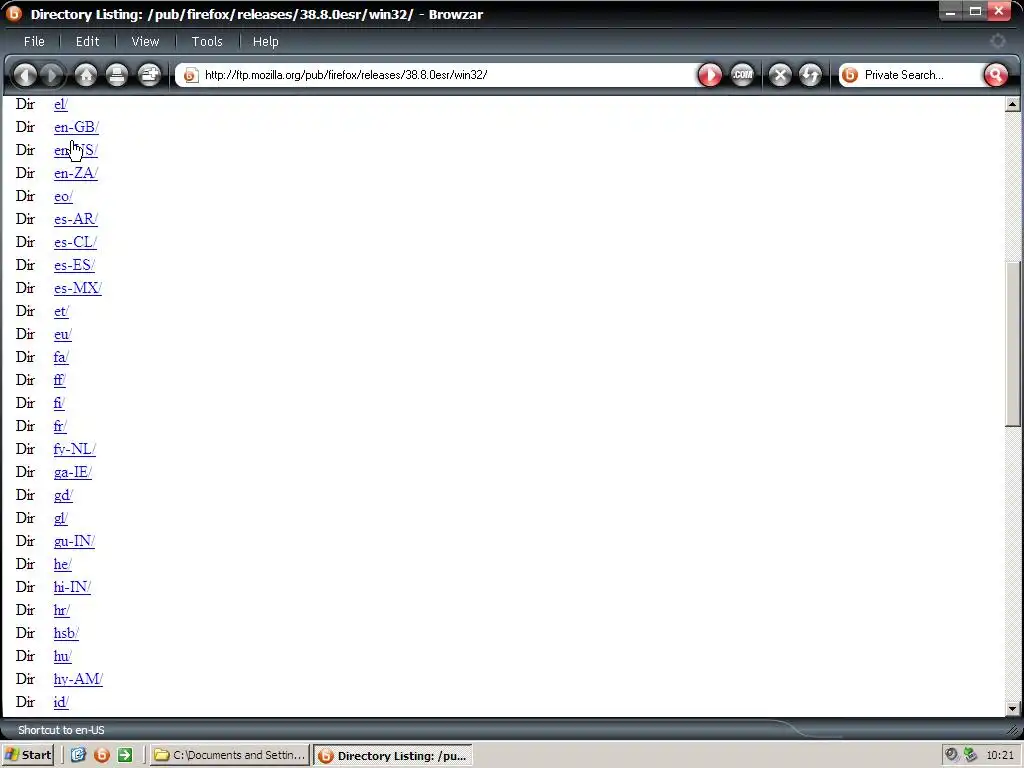1024x768 pixels.
Task: Print the page with the printer icon
Action: pyautogui.click(x=117, y=75)
